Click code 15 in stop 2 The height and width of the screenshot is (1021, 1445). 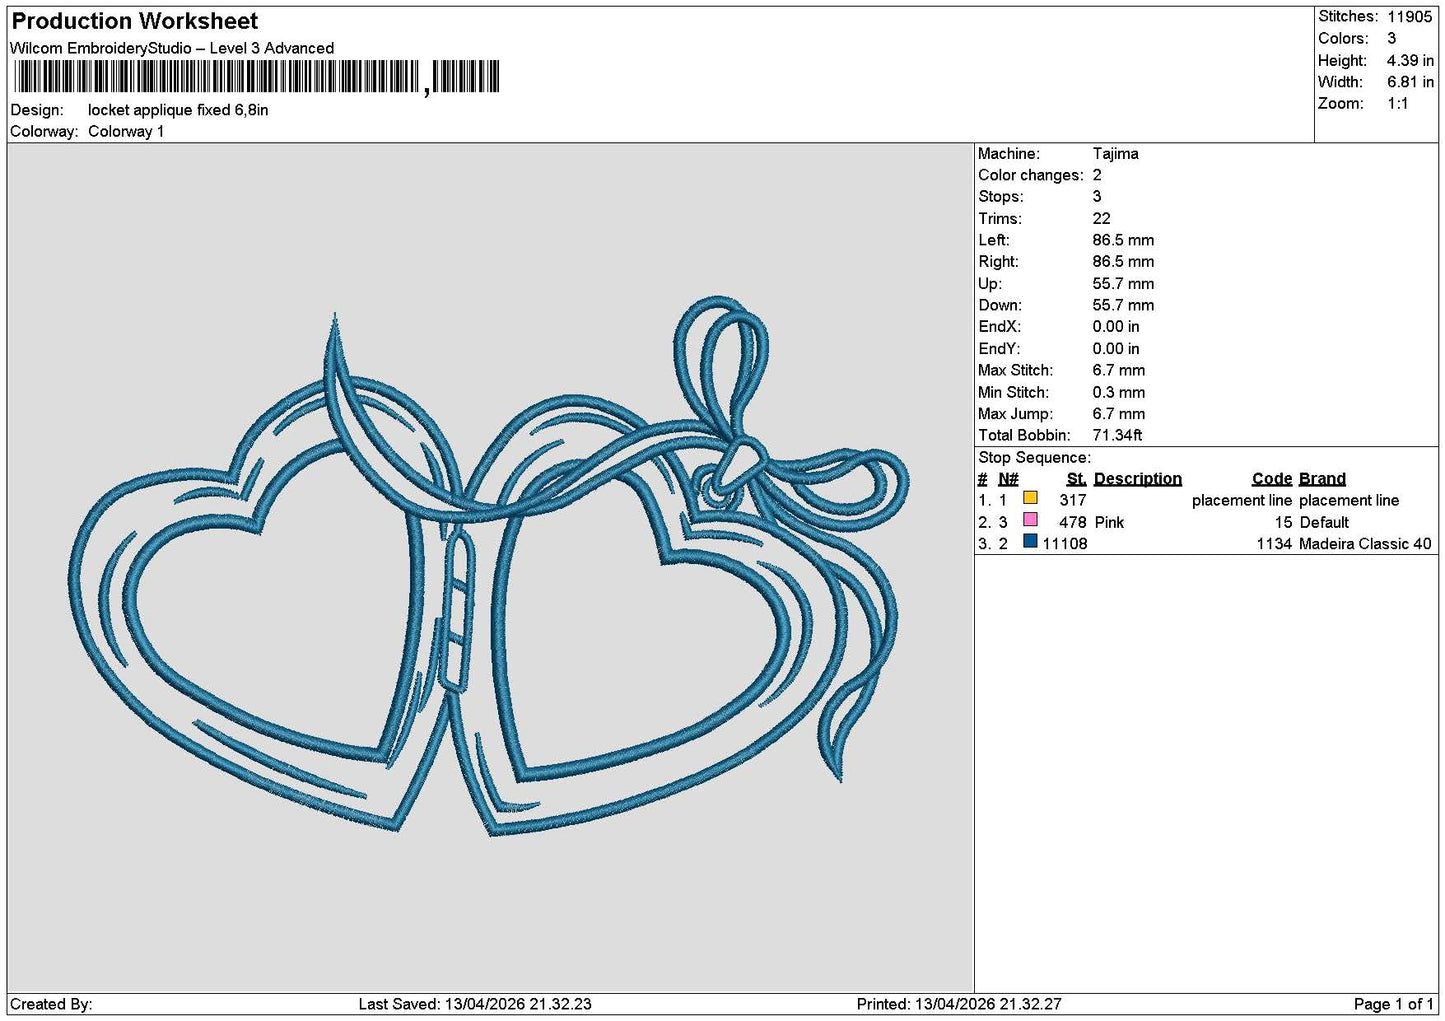[1283, 522]
